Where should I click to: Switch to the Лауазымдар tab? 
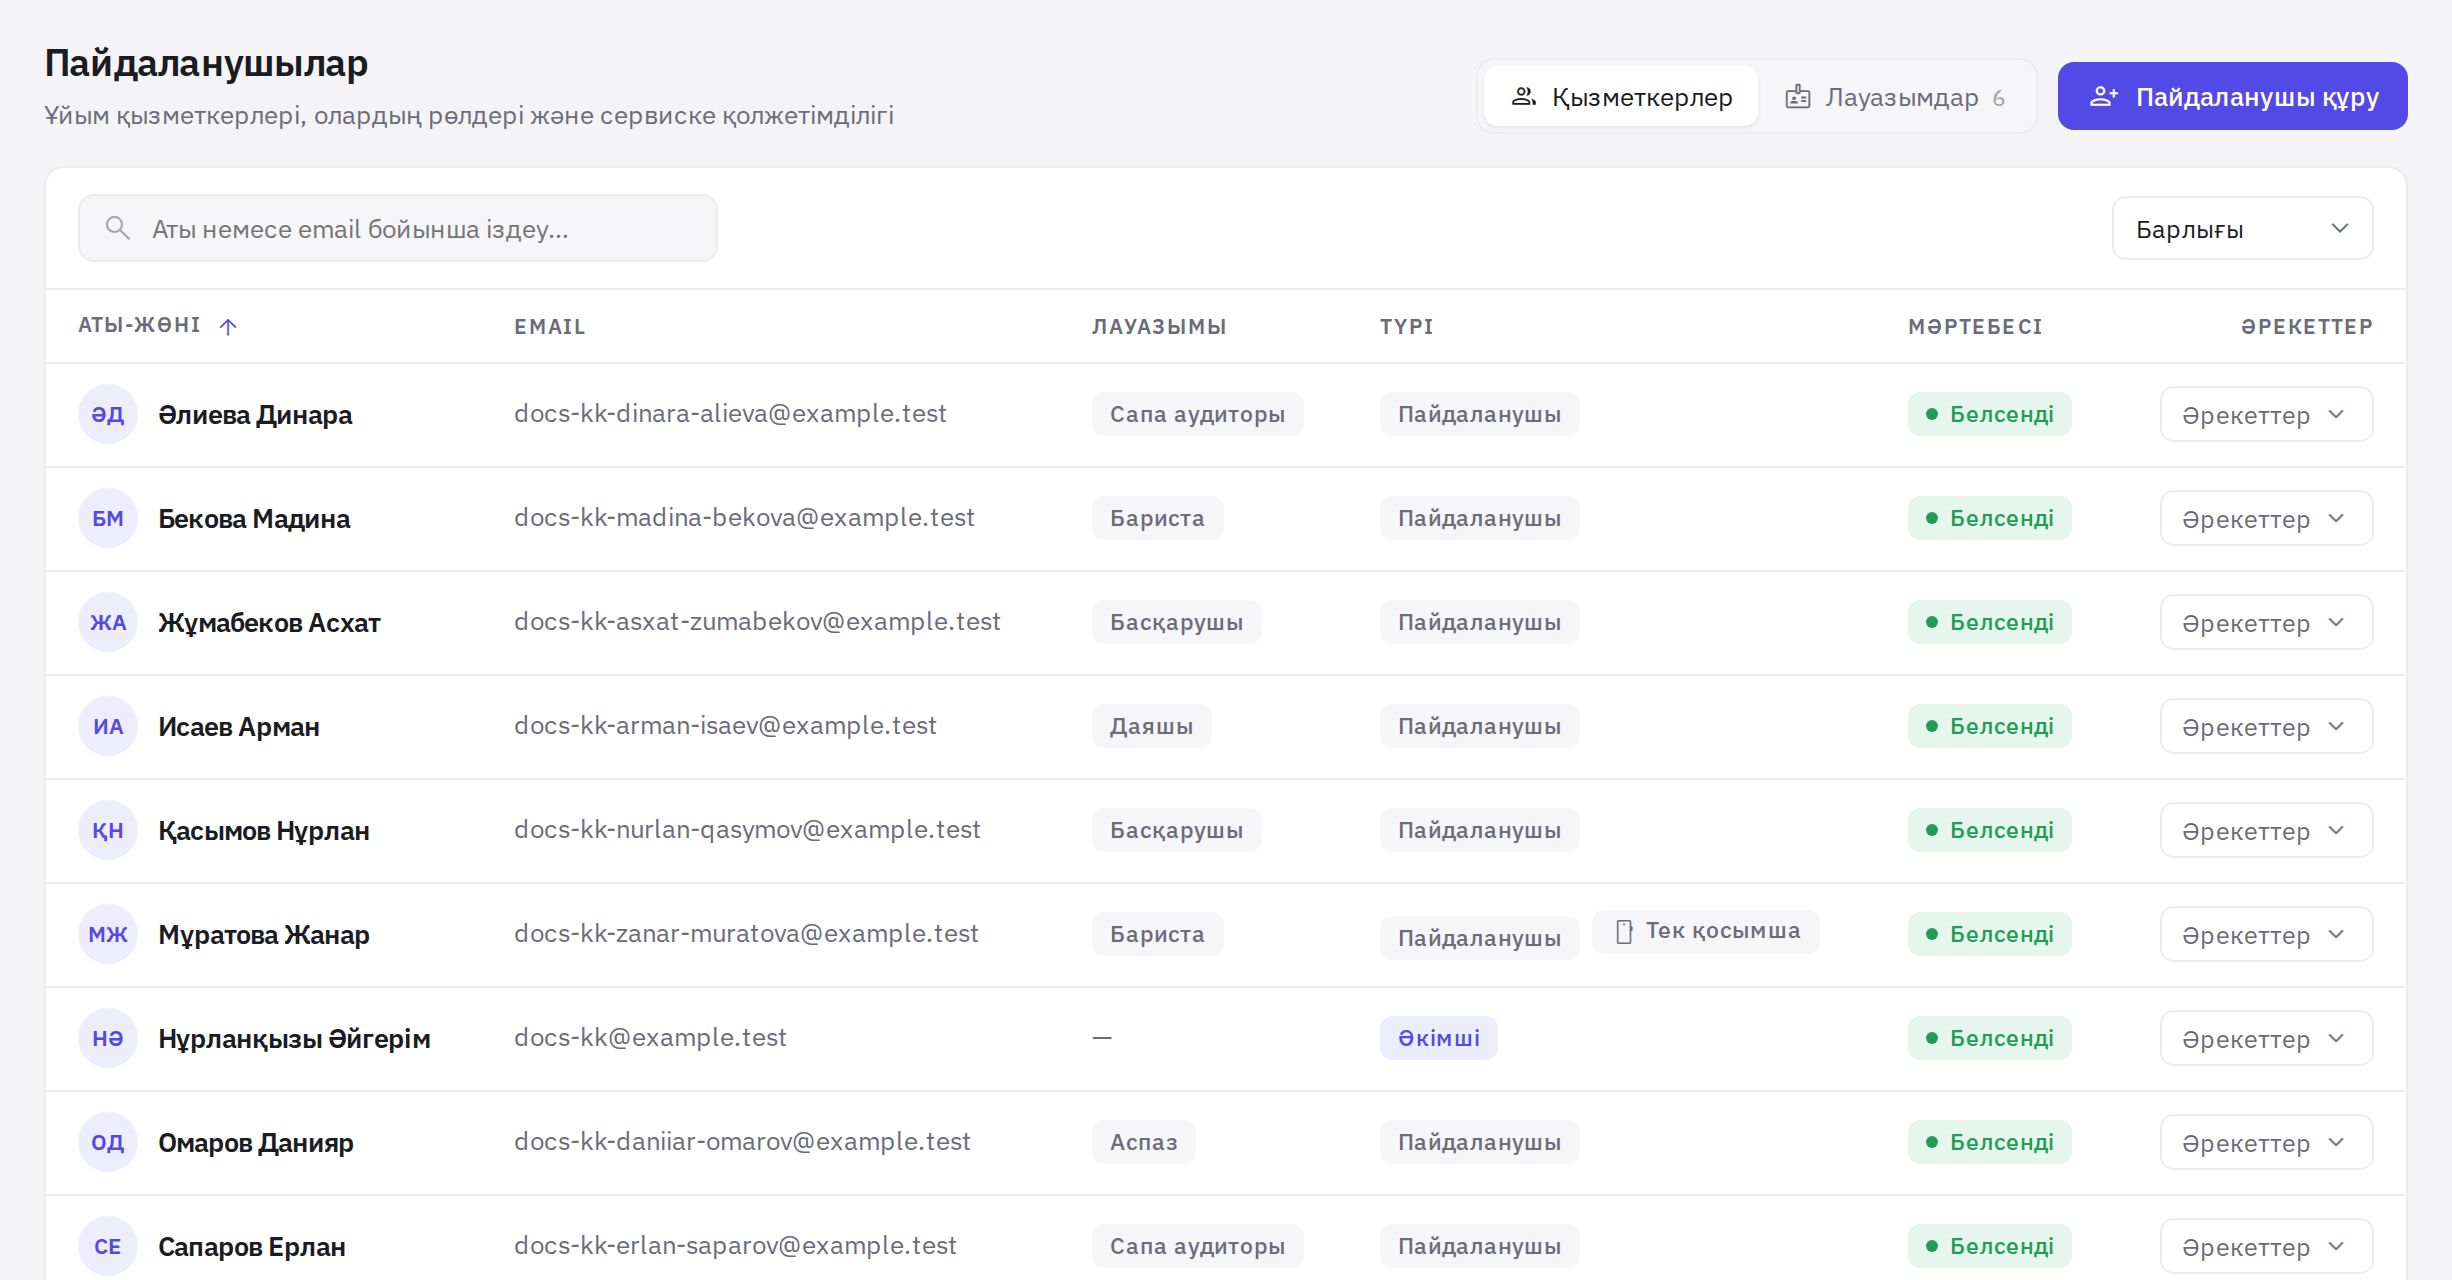1895,97
